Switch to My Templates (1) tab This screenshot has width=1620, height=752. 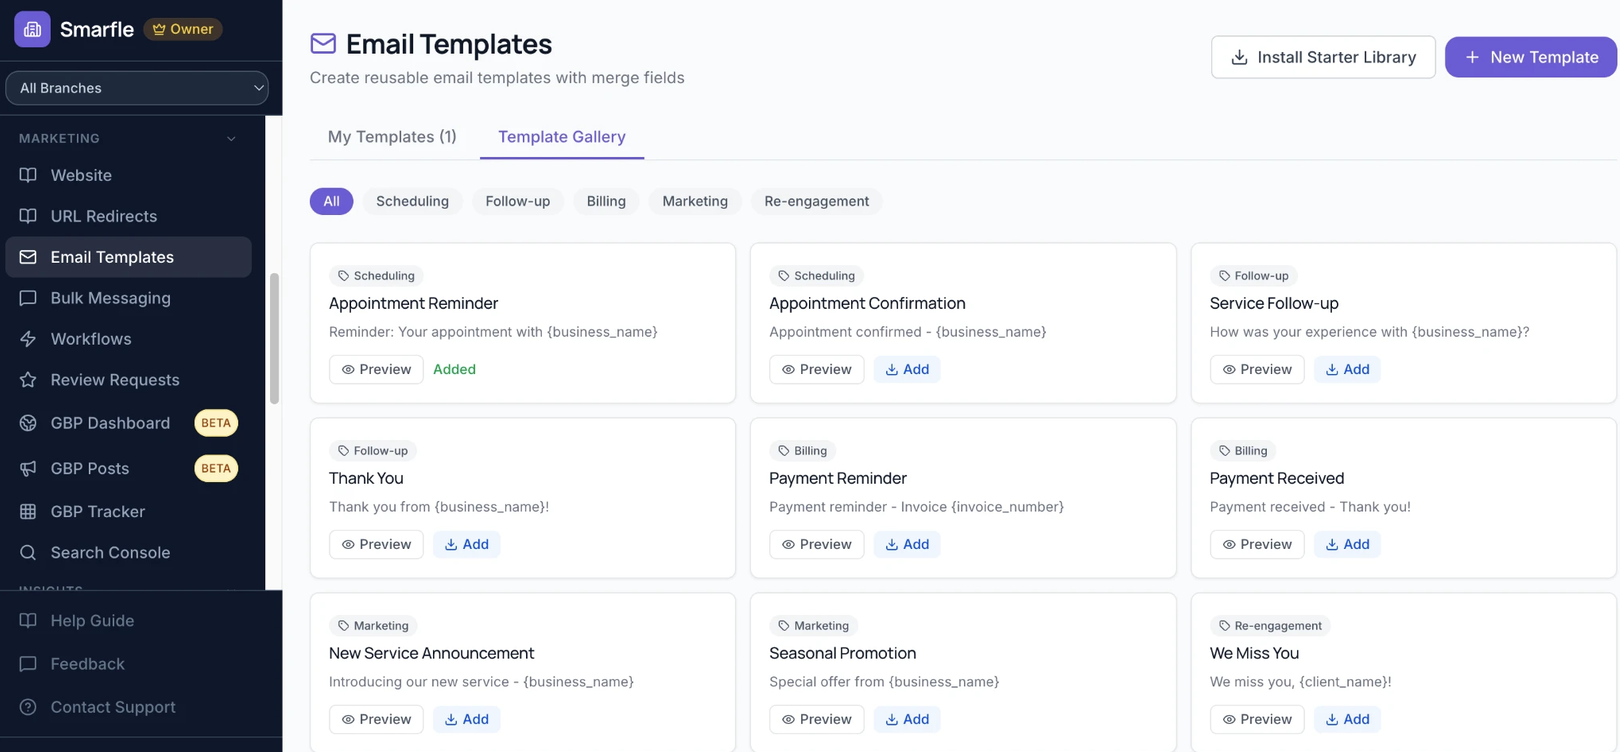pos(392,137)
